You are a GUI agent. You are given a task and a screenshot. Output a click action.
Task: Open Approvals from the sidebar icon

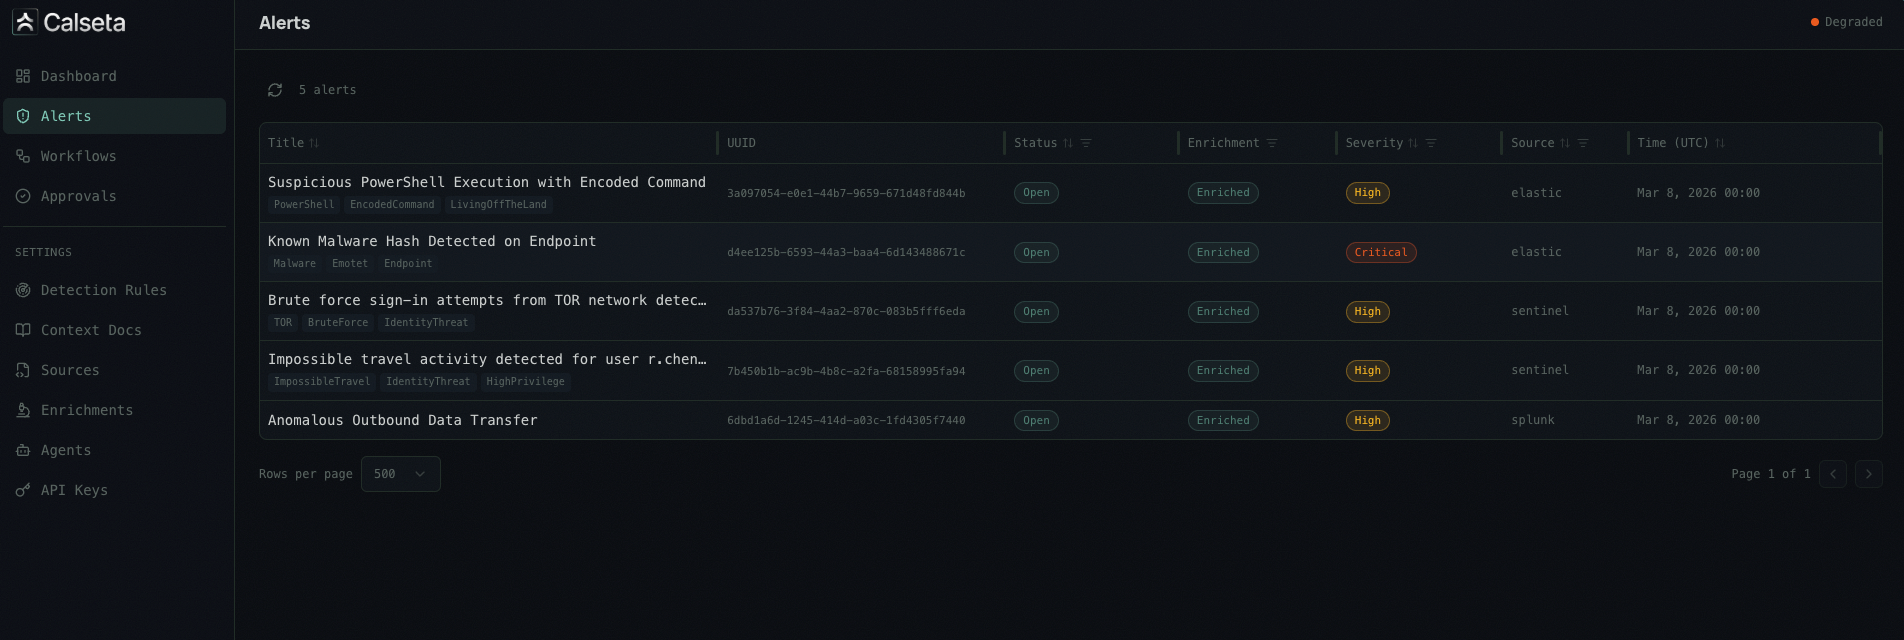(x=22, y=196)
